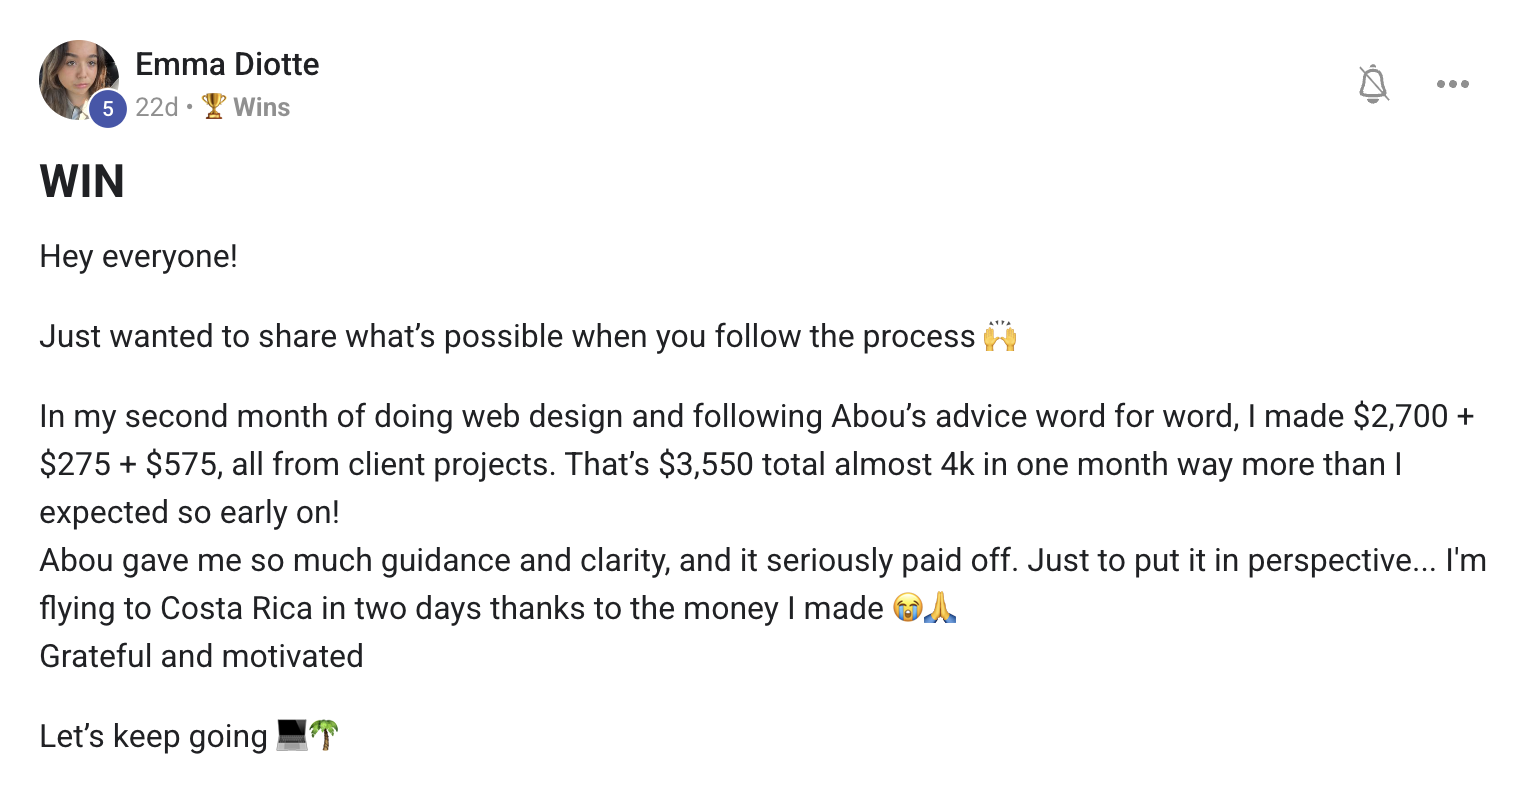
Task: Click the level 5 badge on avatar
Action: click(108, 109)
